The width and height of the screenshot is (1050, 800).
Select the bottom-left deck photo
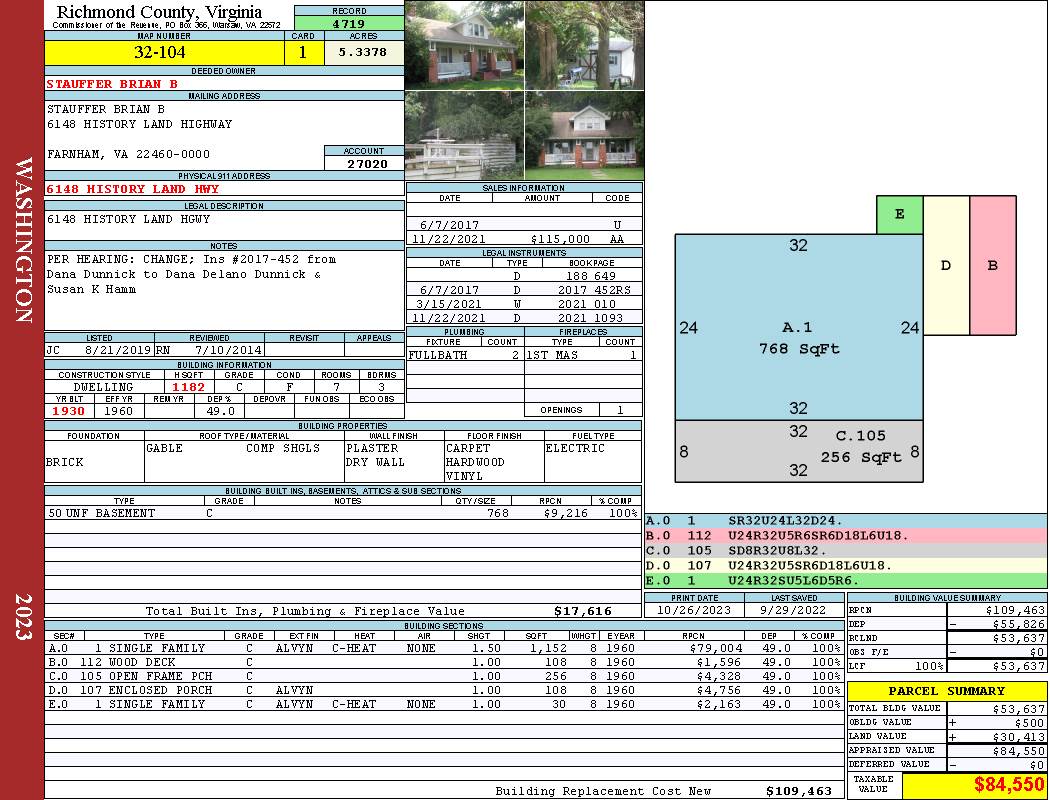coord(464,136)
